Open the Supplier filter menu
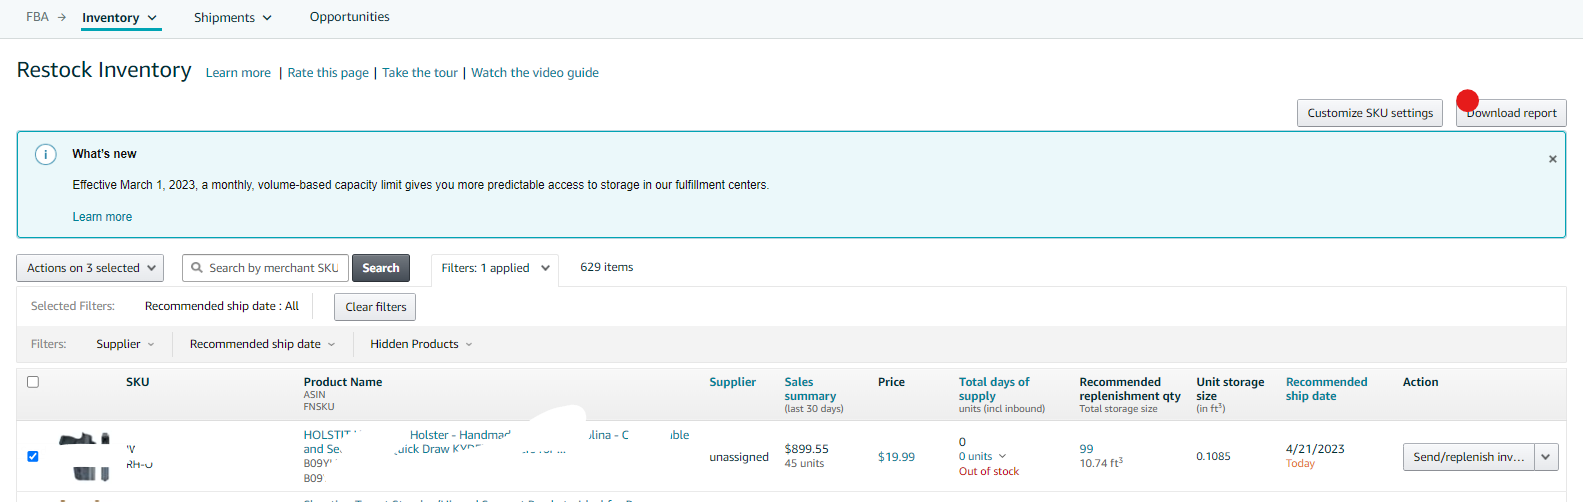The width and height of the screenshot is (1583, 502). tap(125, 344)
